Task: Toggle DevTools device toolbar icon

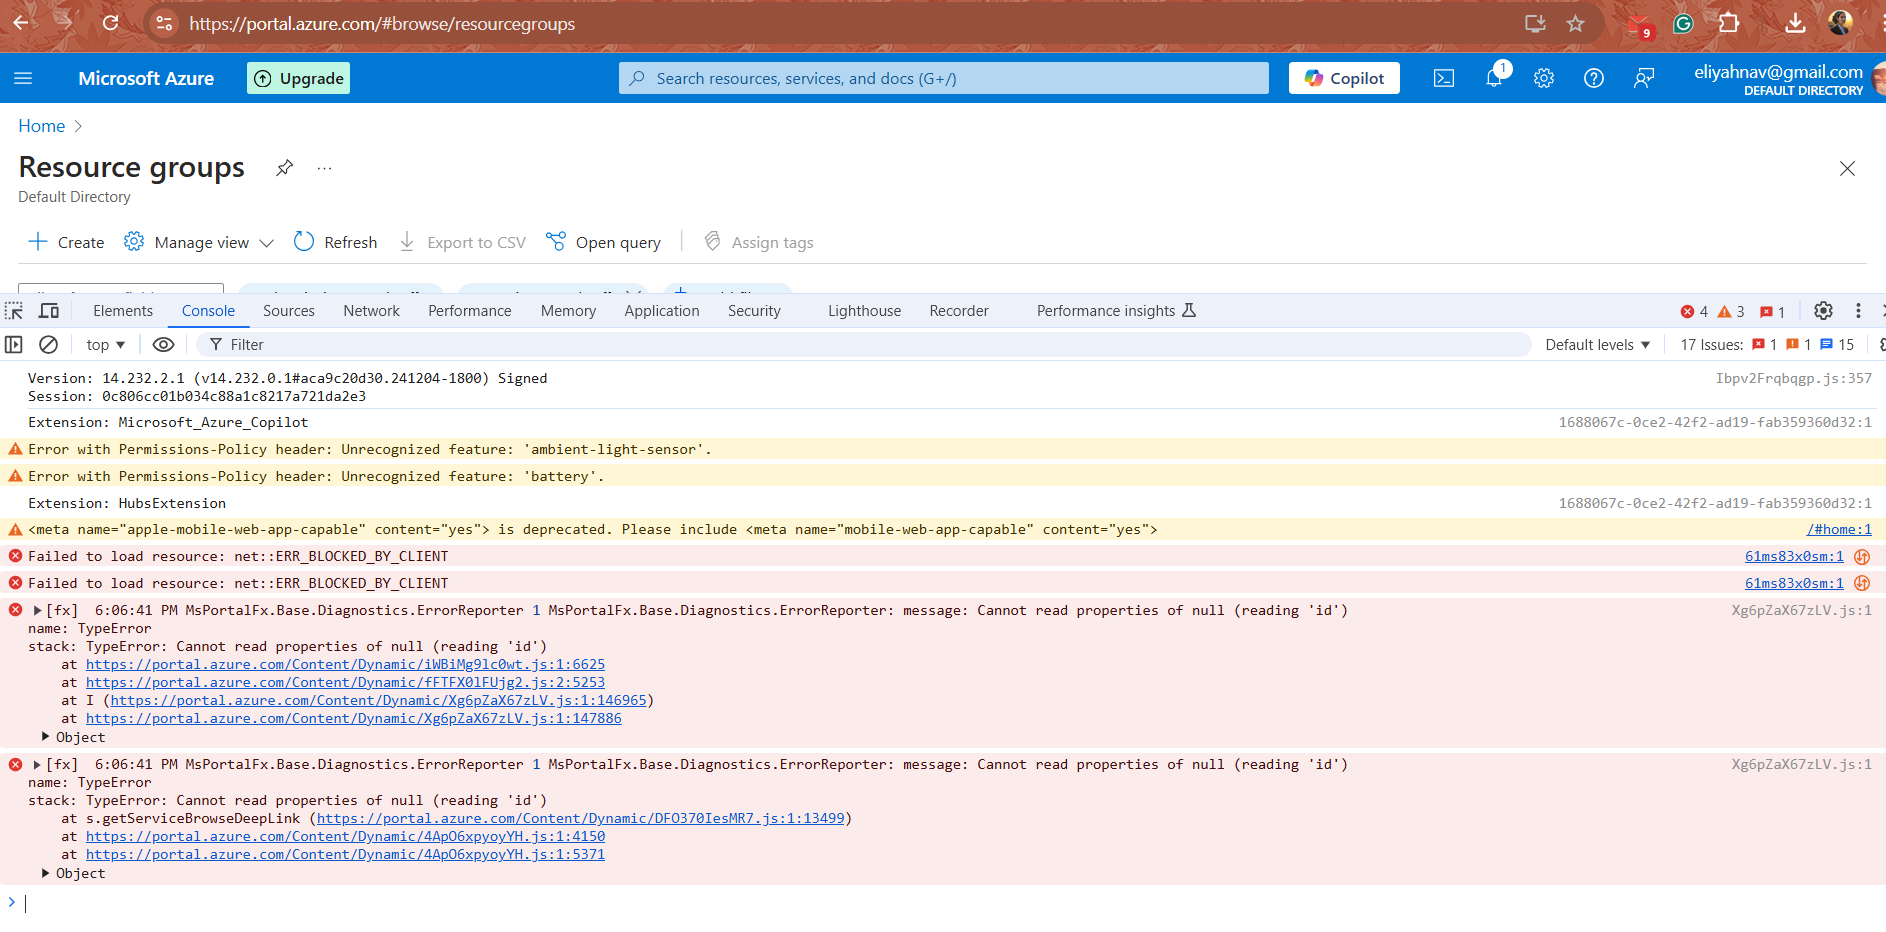Action: pyautogui.click(x=49, y=311)
